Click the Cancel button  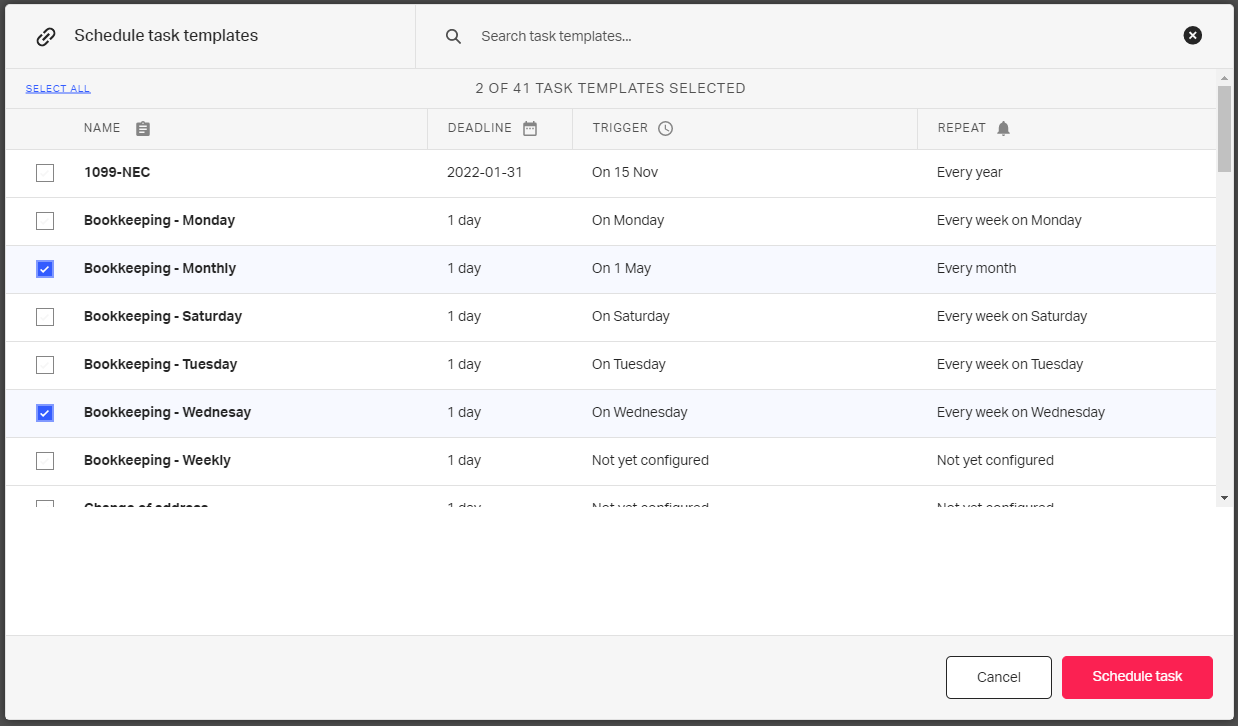click(999, 677)
